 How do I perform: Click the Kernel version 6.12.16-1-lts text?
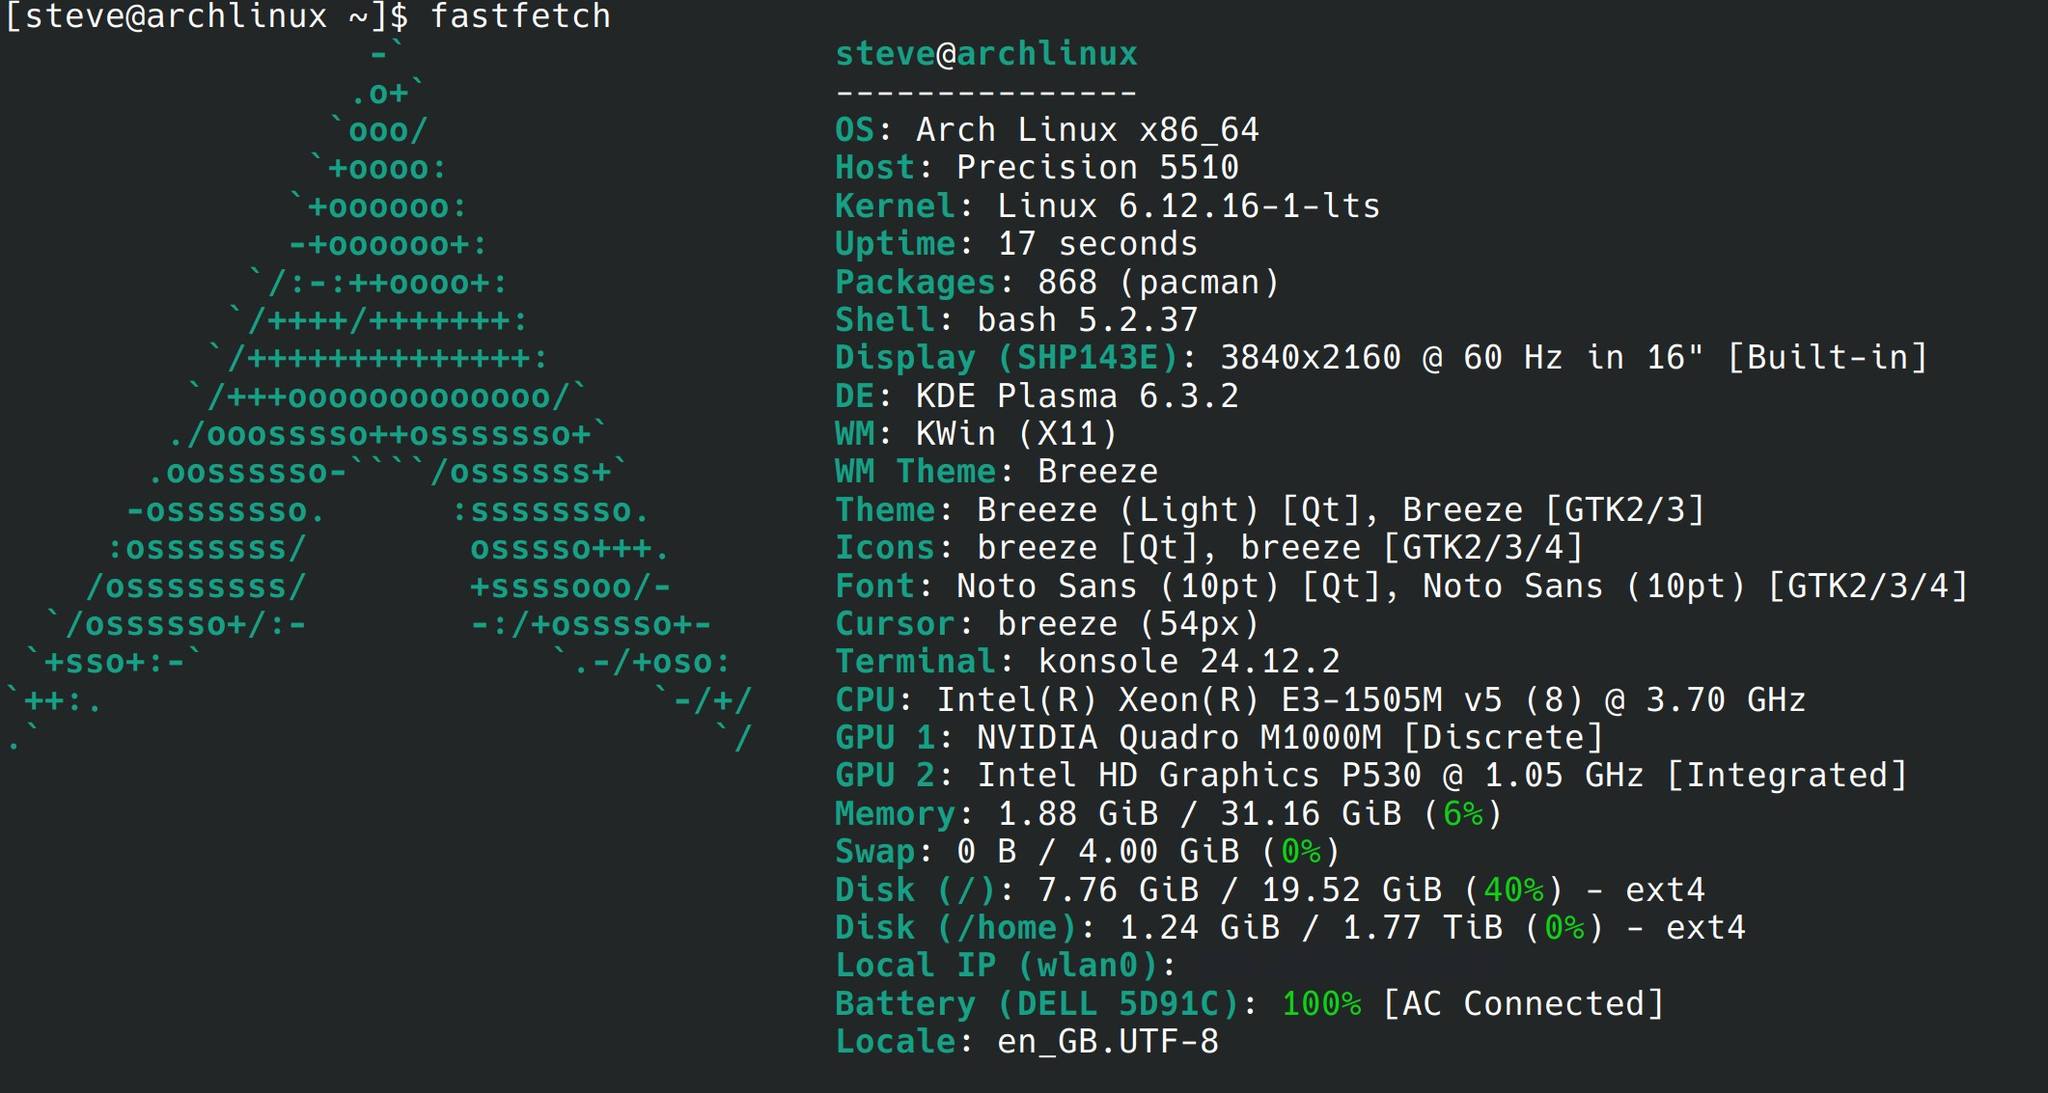tap(1249, 206)
